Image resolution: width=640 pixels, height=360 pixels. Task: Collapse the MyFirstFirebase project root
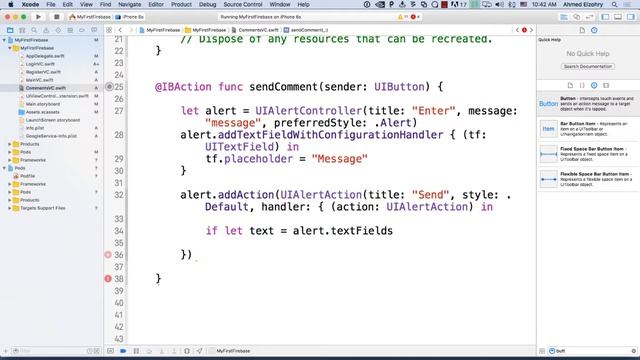tap(4, 40)
